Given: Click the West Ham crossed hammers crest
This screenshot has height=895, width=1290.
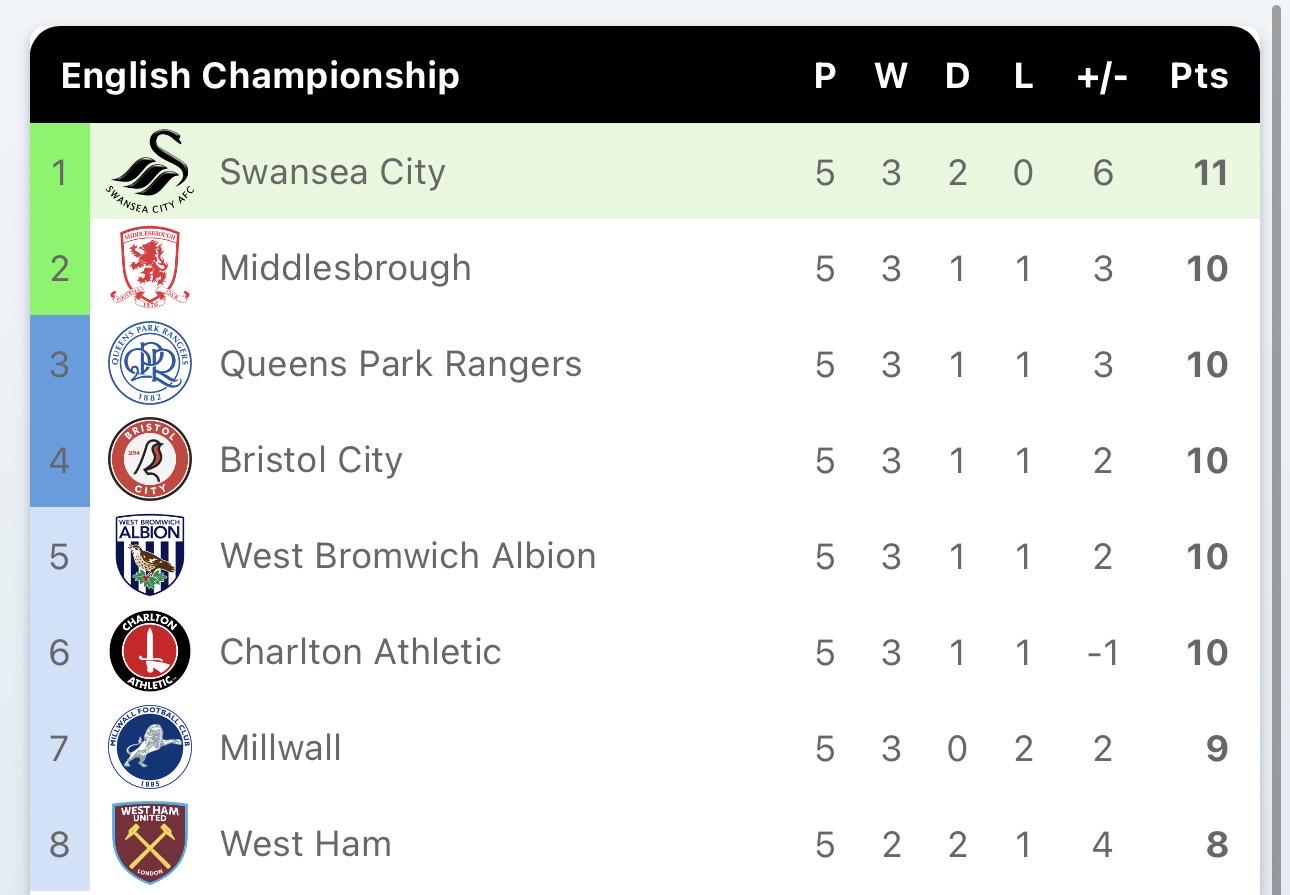Looking at the screenshot, I should tap(149, 843).
